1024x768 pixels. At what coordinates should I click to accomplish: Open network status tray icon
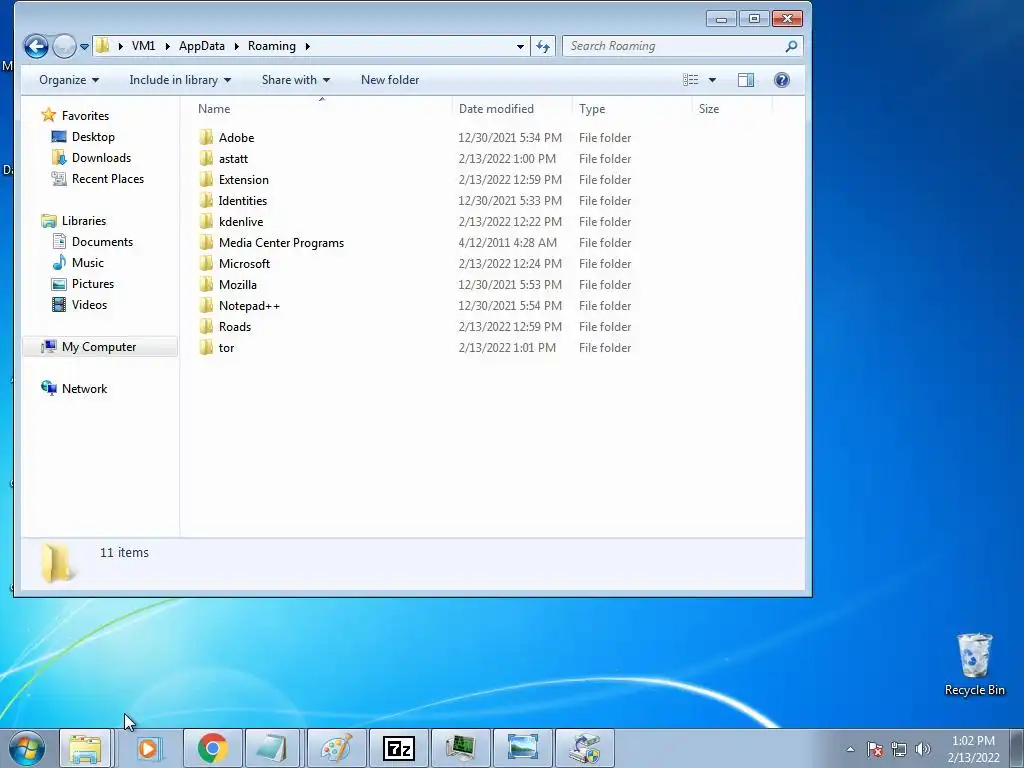coord(899,749)
